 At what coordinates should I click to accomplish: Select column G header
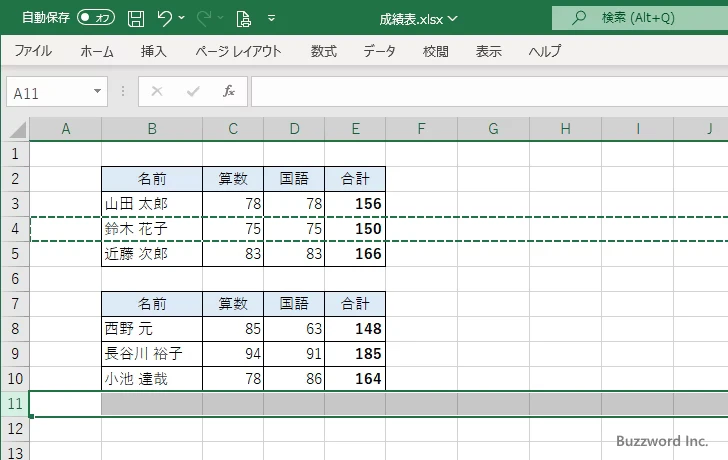(x=494, y=129)
